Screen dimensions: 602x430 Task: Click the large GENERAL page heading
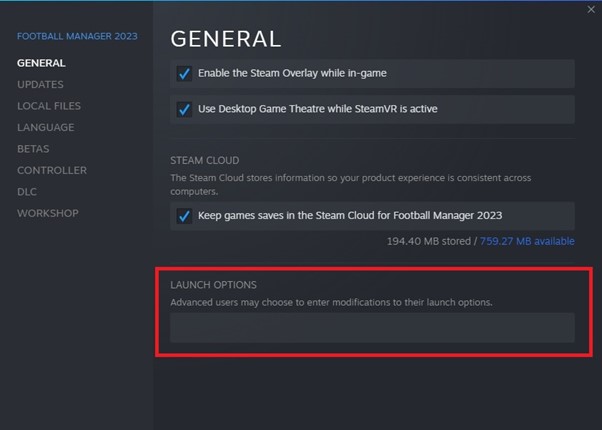point(226,39)
